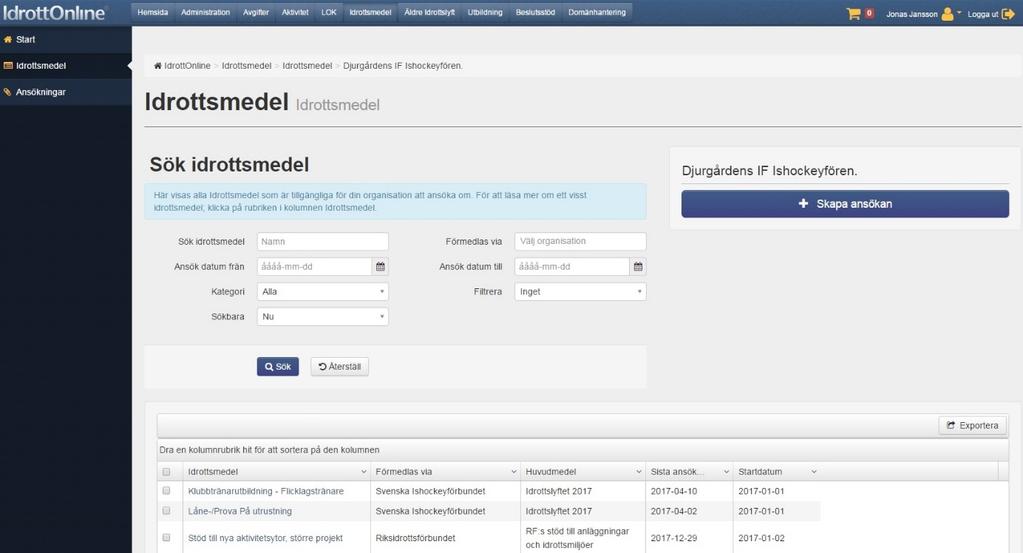Open calendar picker for Ansök datum från
The image size is (1023, 553).
pos(380,267)
